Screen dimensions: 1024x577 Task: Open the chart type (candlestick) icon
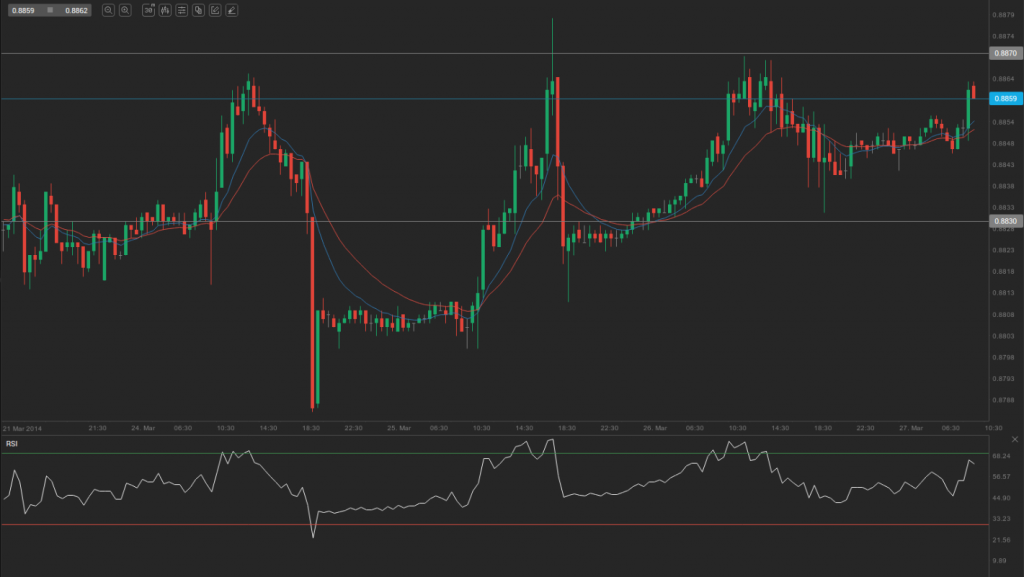click(x=166, y=9)
